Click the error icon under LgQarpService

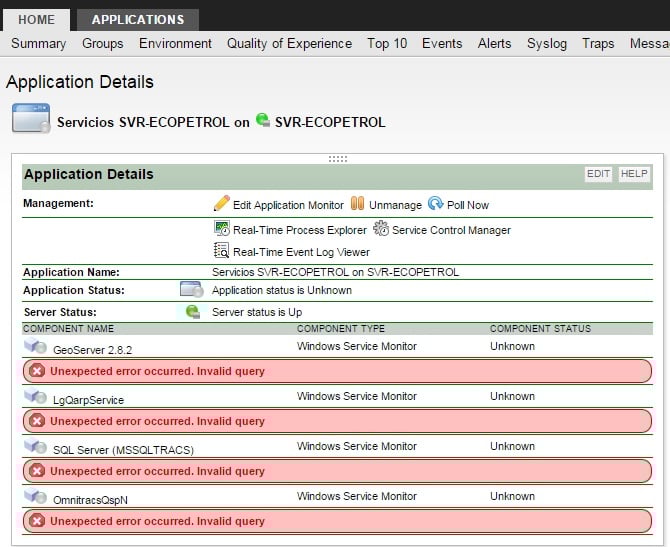(37, 421)
